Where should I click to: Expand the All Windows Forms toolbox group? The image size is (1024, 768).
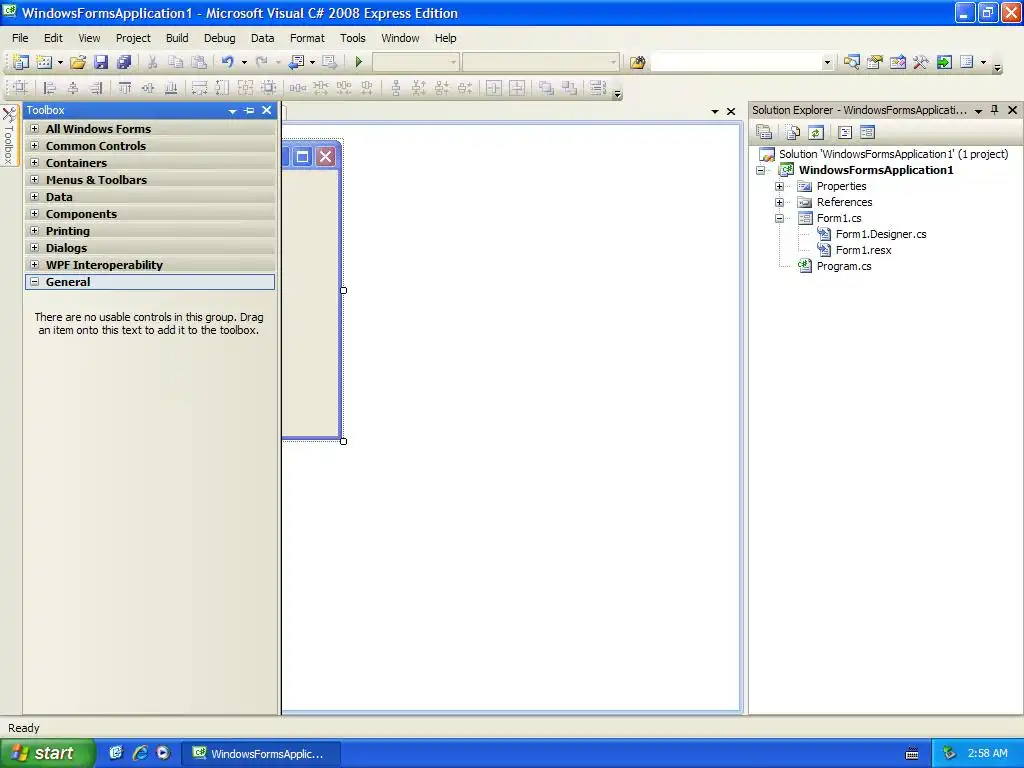point(35,129)
